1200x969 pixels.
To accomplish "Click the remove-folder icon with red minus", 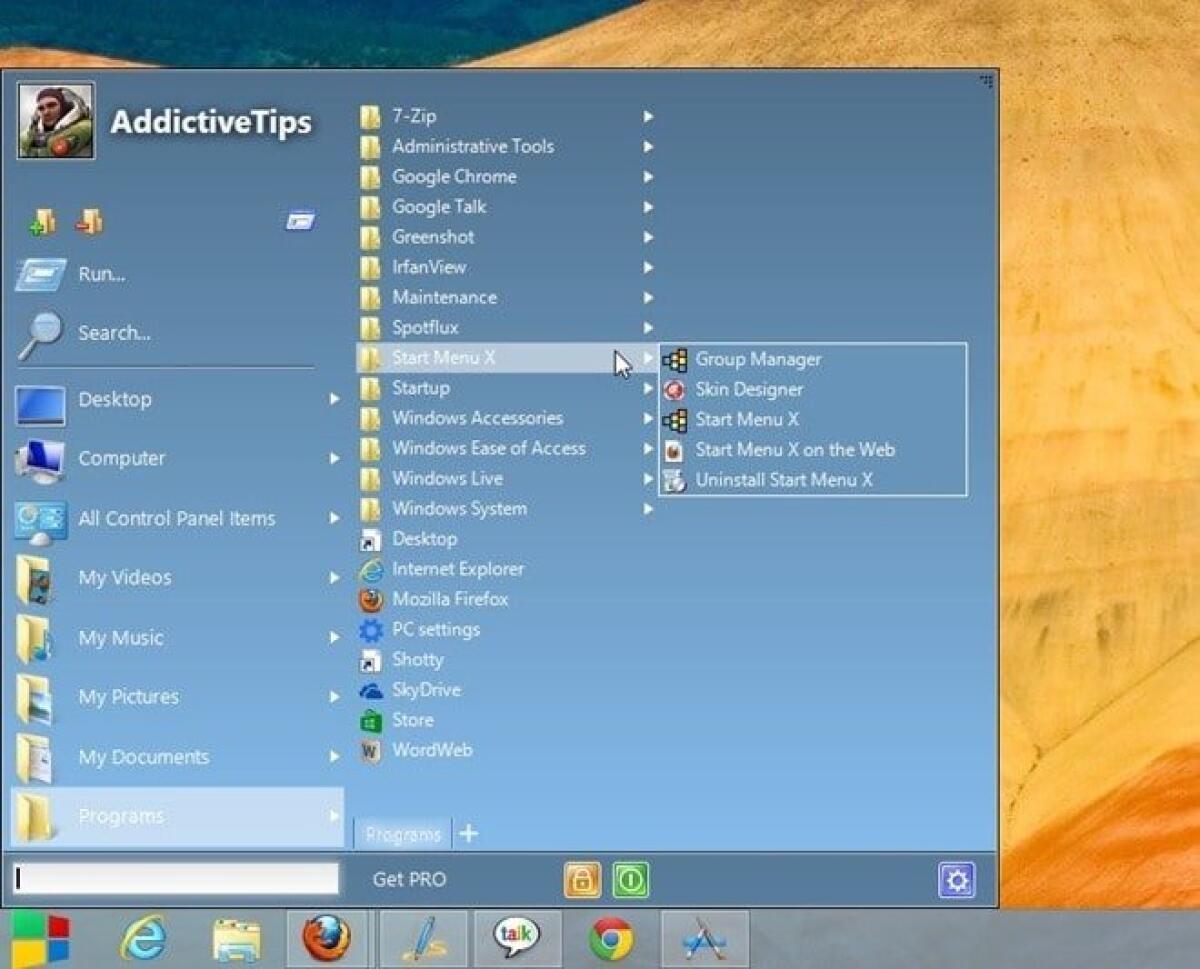I will [90, 221].
